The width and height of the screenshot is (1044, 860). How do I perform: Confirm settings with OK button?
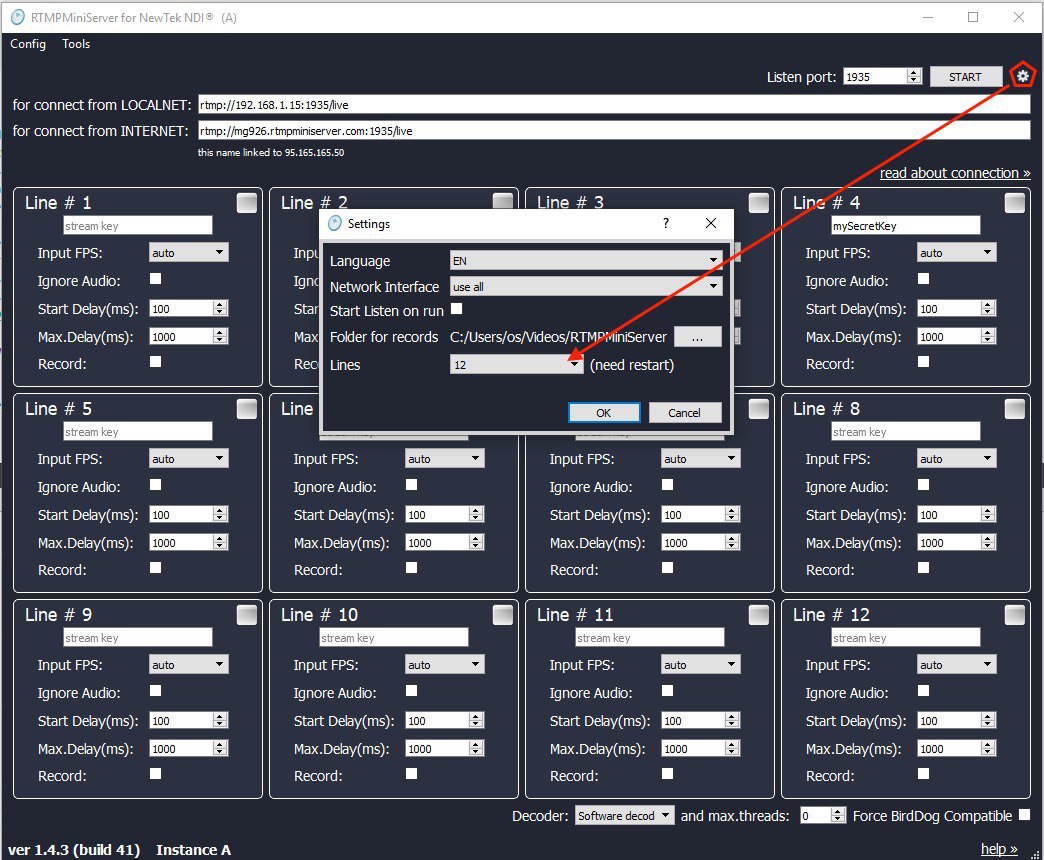[604, 413]
